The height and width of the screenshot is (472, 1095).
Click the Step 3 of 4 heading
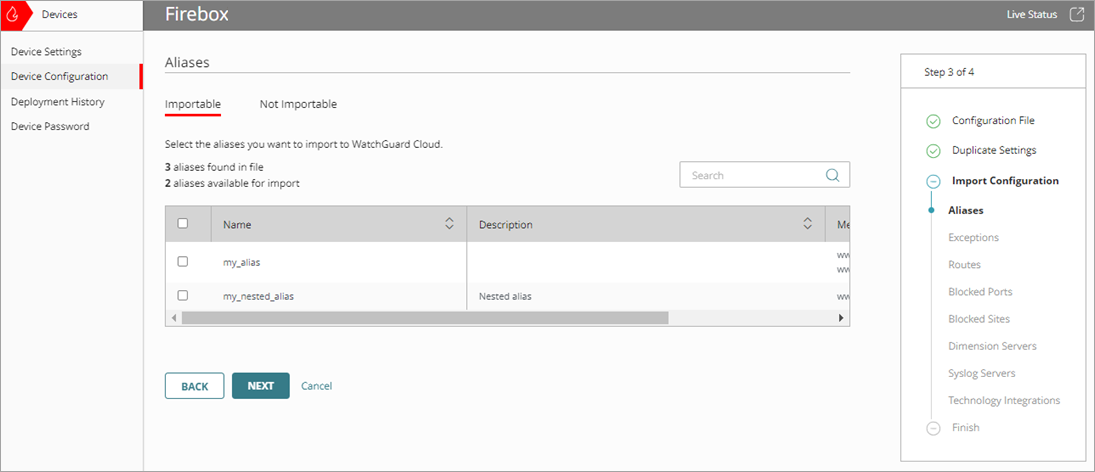[949, 72]
